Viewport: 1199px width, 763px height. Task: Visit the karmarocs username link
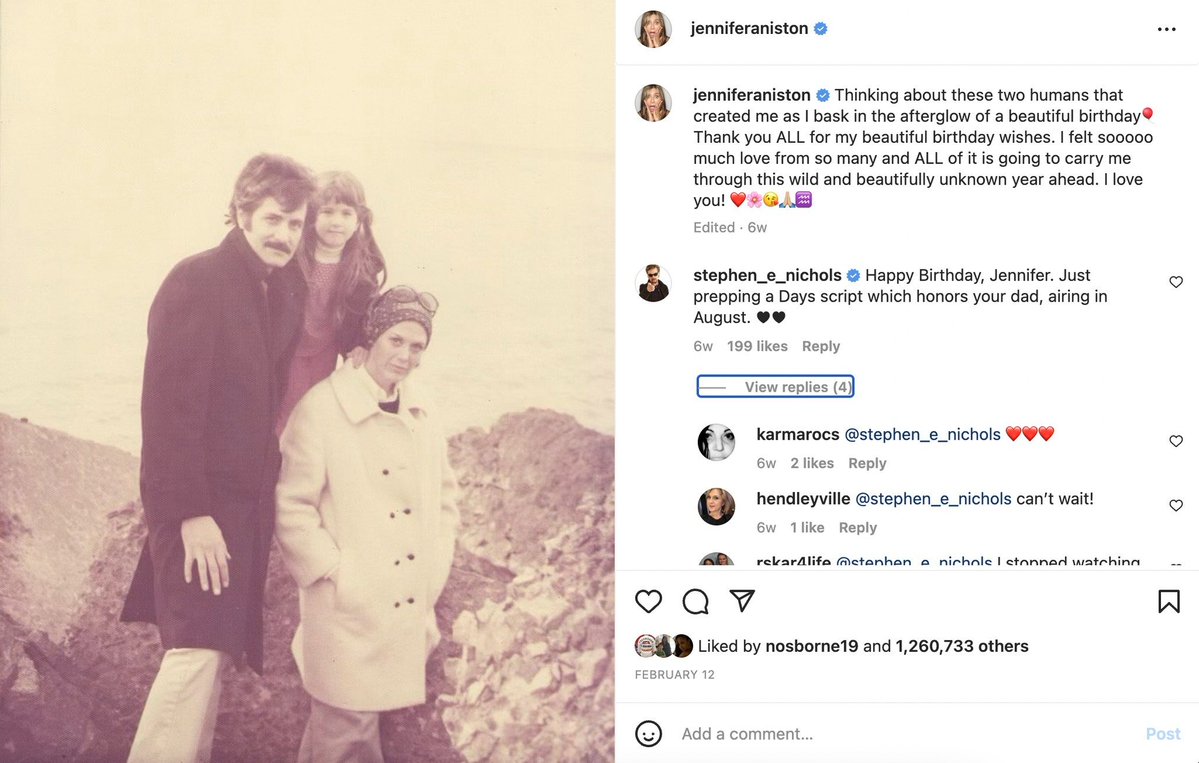pos(798,434)
